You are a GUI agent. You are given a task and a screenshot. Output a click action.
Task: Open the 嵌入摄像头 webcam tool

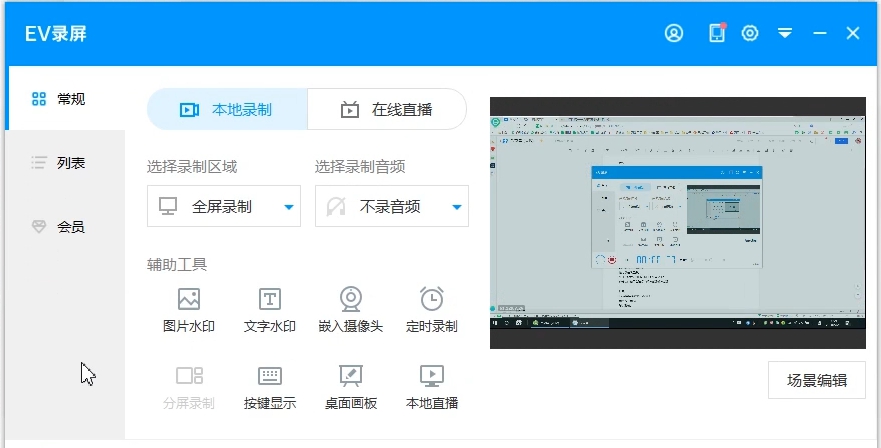pos(351,310)
